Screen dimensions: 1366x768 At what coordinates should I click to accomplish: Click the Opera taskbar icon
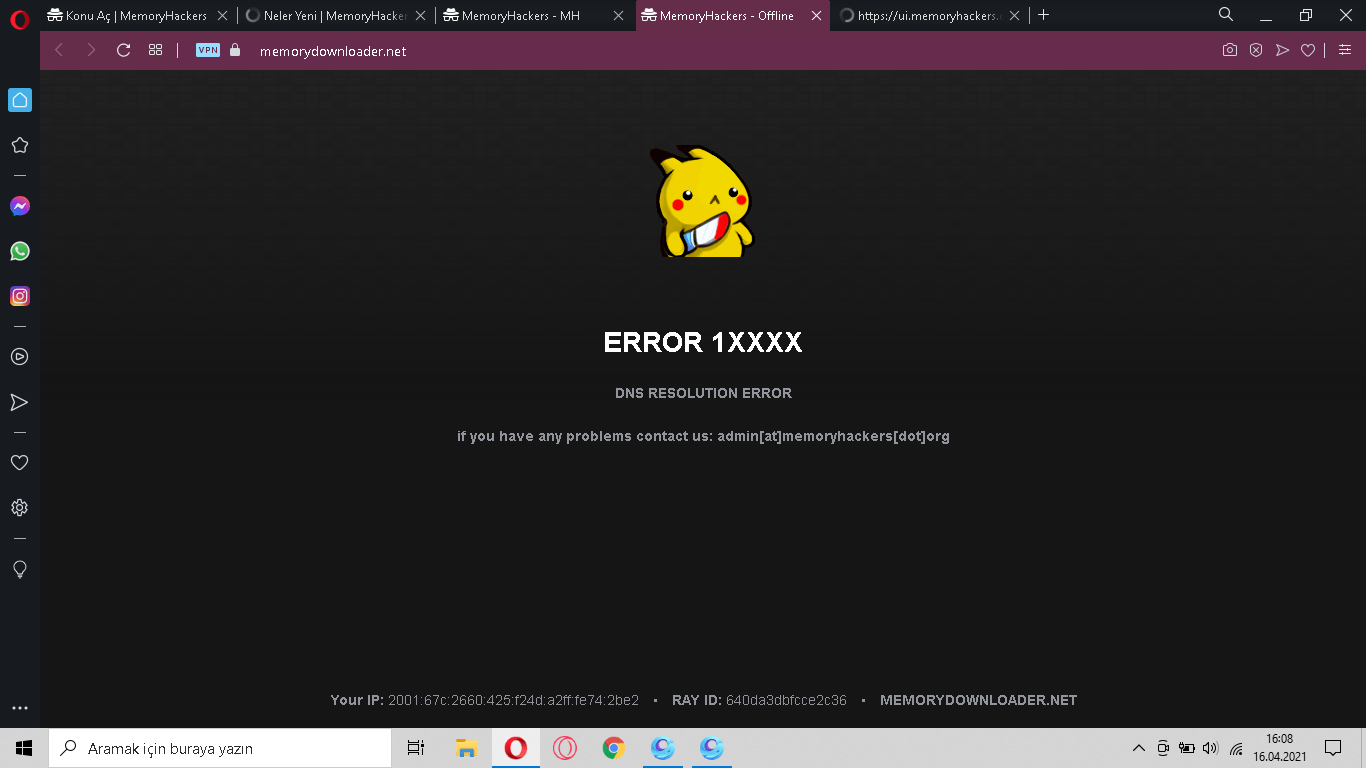coord(516,748)
